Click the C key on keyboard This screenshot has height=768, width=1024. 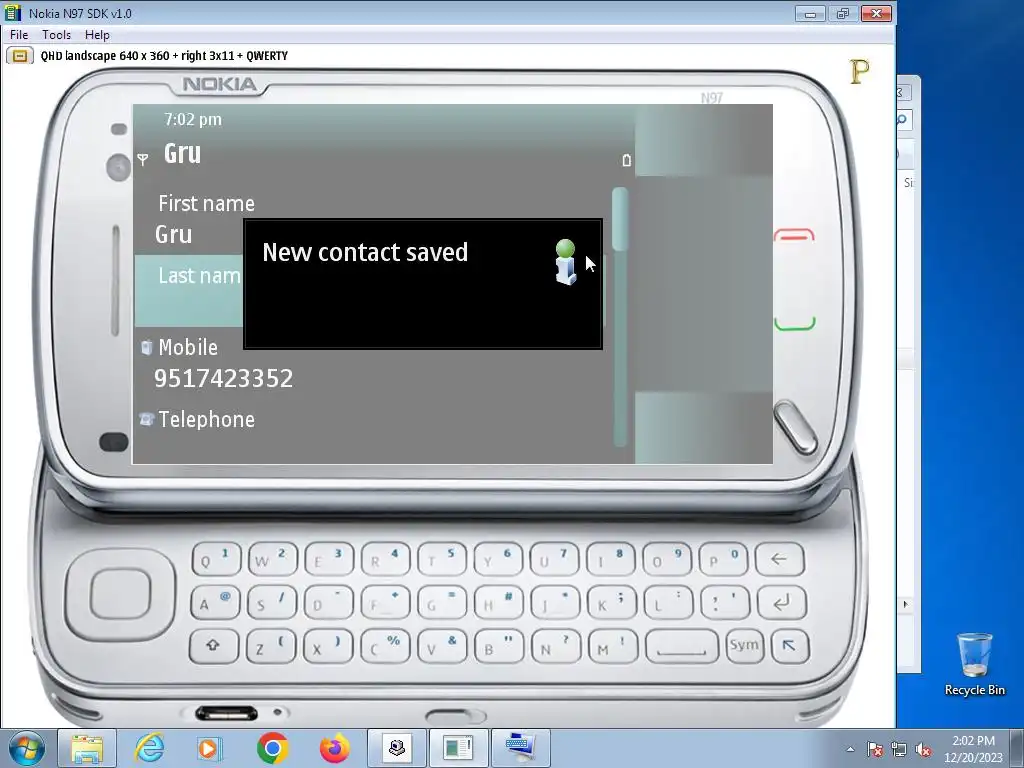(385, 646)
